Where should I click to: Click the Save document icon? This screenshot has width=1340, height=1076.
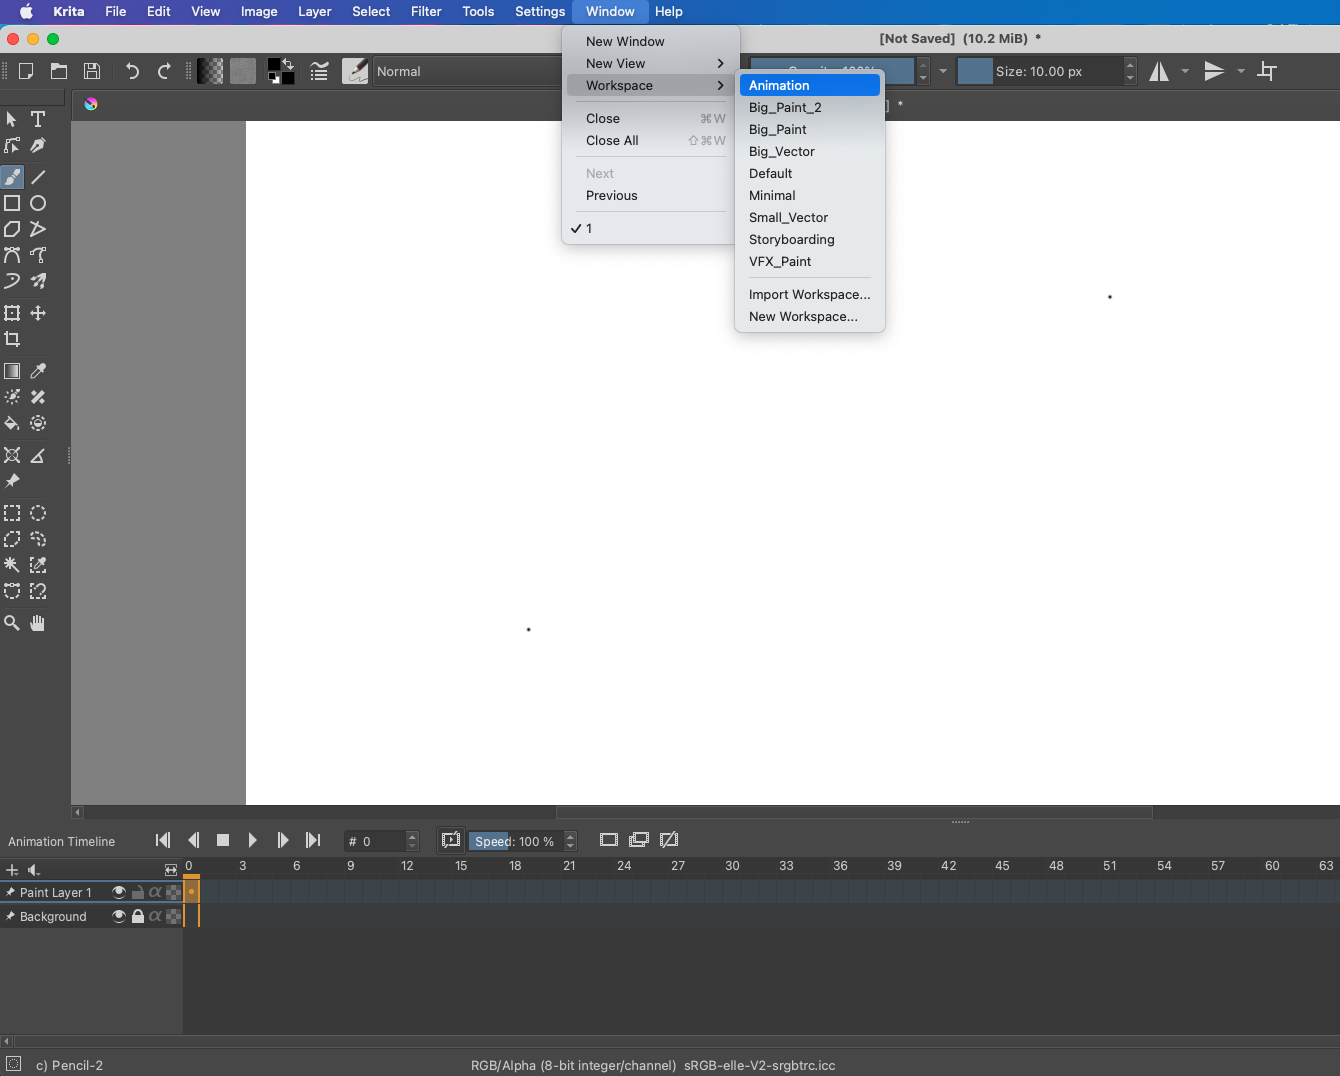[92, 71]
